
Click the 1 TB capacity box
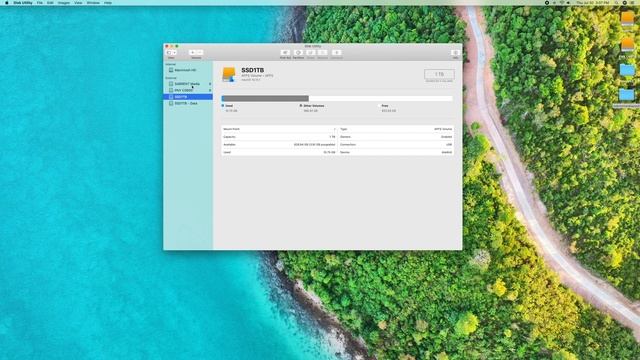439,74
